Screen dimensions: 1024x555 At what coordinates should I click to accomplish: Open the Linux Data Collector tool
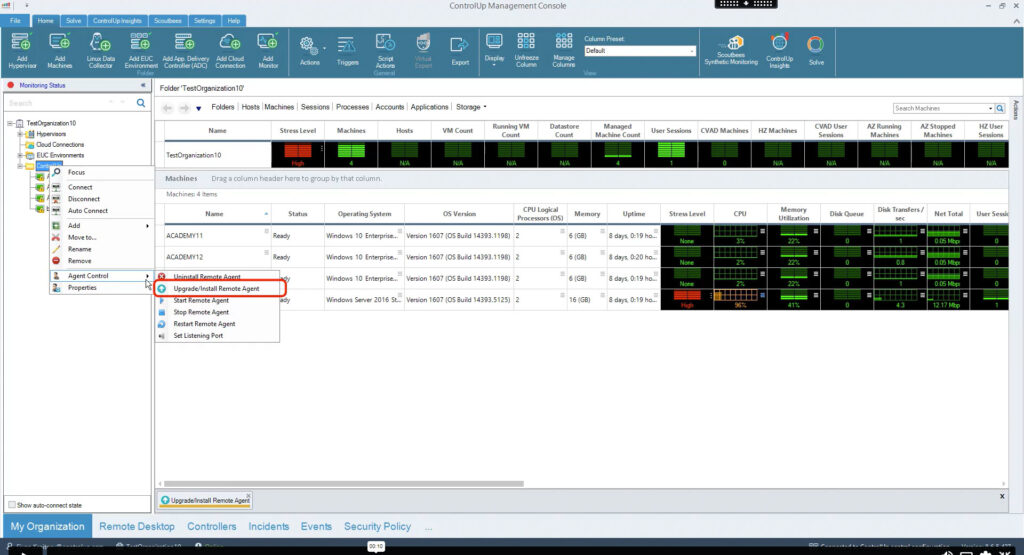click(x=101, y=50)
